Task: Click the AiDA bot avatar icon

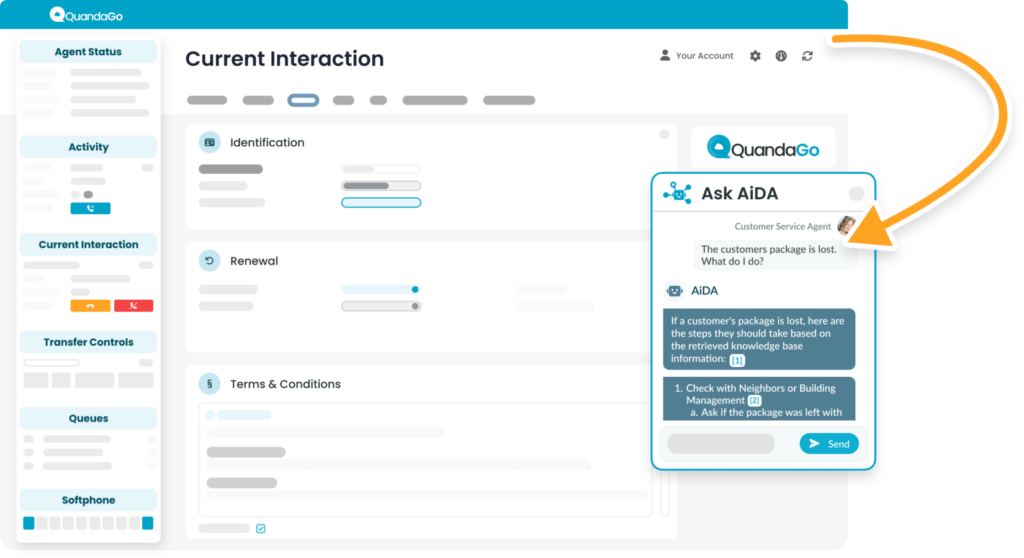Action: [675, 291]
